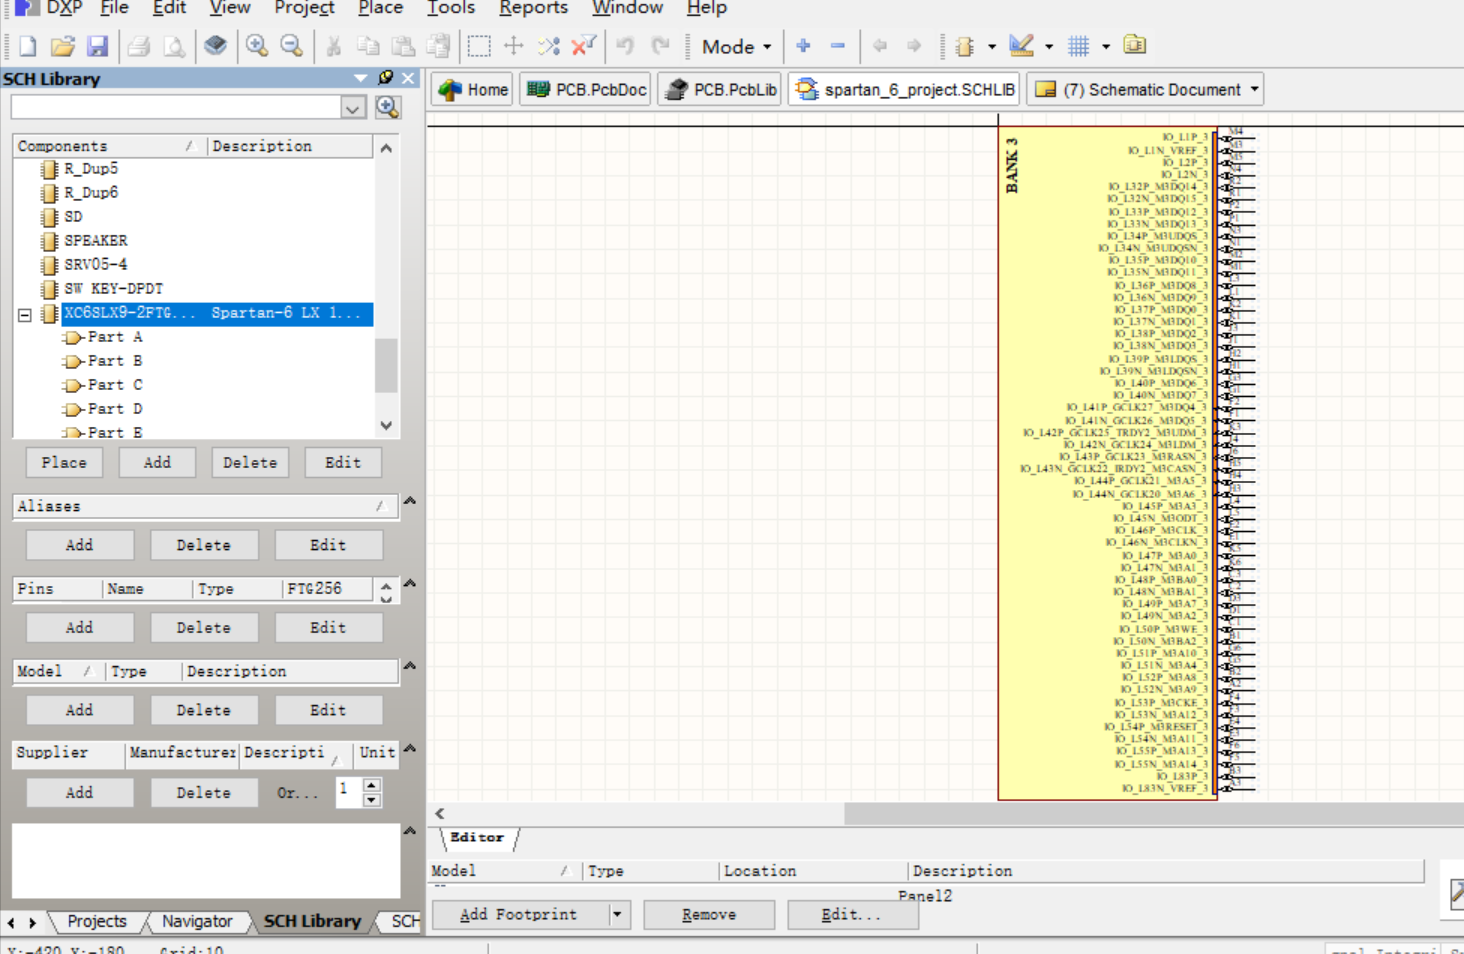Open the Tools menu
The image size is (1464, 954).
coord(450,8)
